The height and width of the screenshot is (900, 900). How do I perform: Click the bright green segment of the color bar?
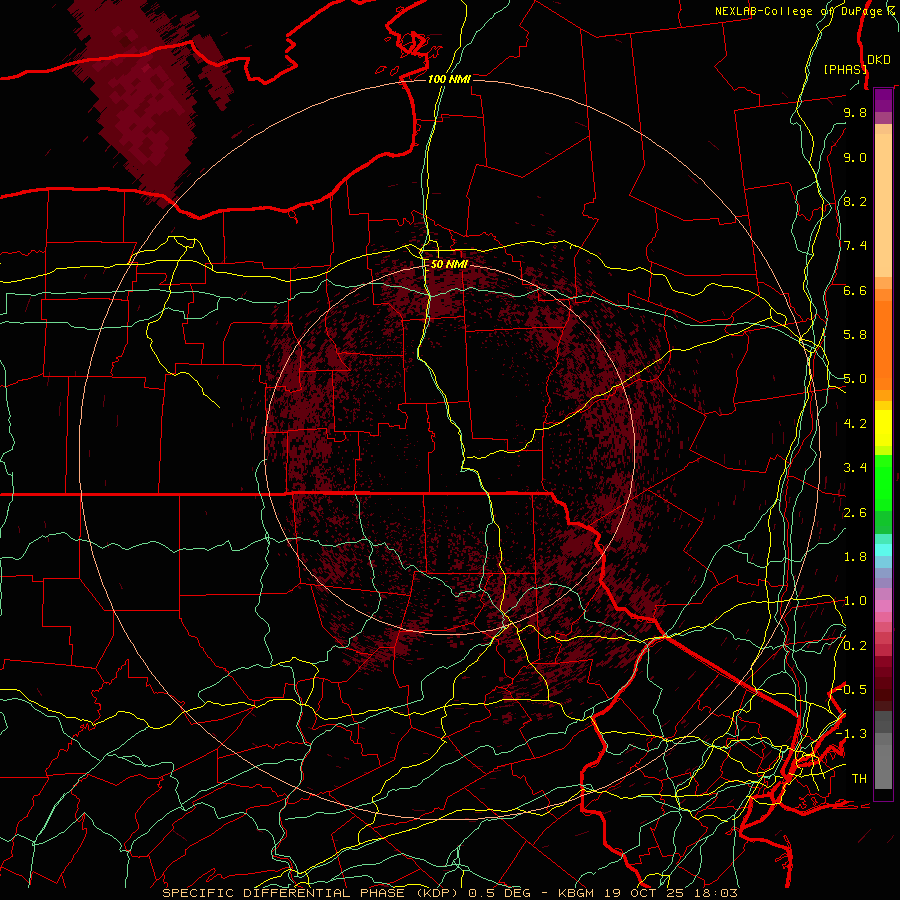pos(883,483)
